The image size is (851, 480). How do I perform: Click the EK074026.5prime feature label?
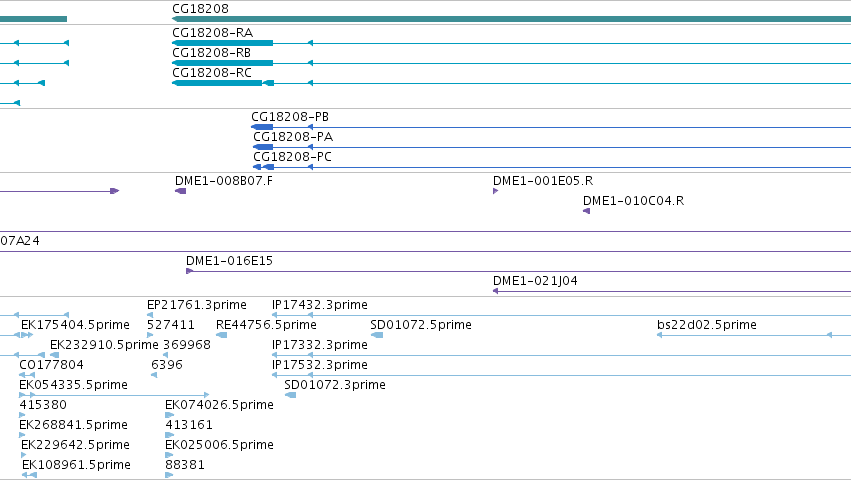click(219, 405)
